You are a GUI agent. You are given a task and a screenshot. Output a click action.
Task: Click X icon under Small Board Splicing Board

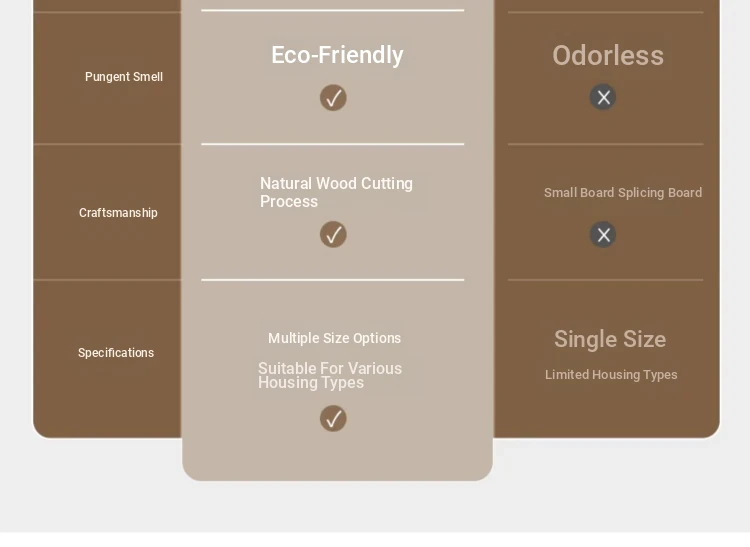603,235
